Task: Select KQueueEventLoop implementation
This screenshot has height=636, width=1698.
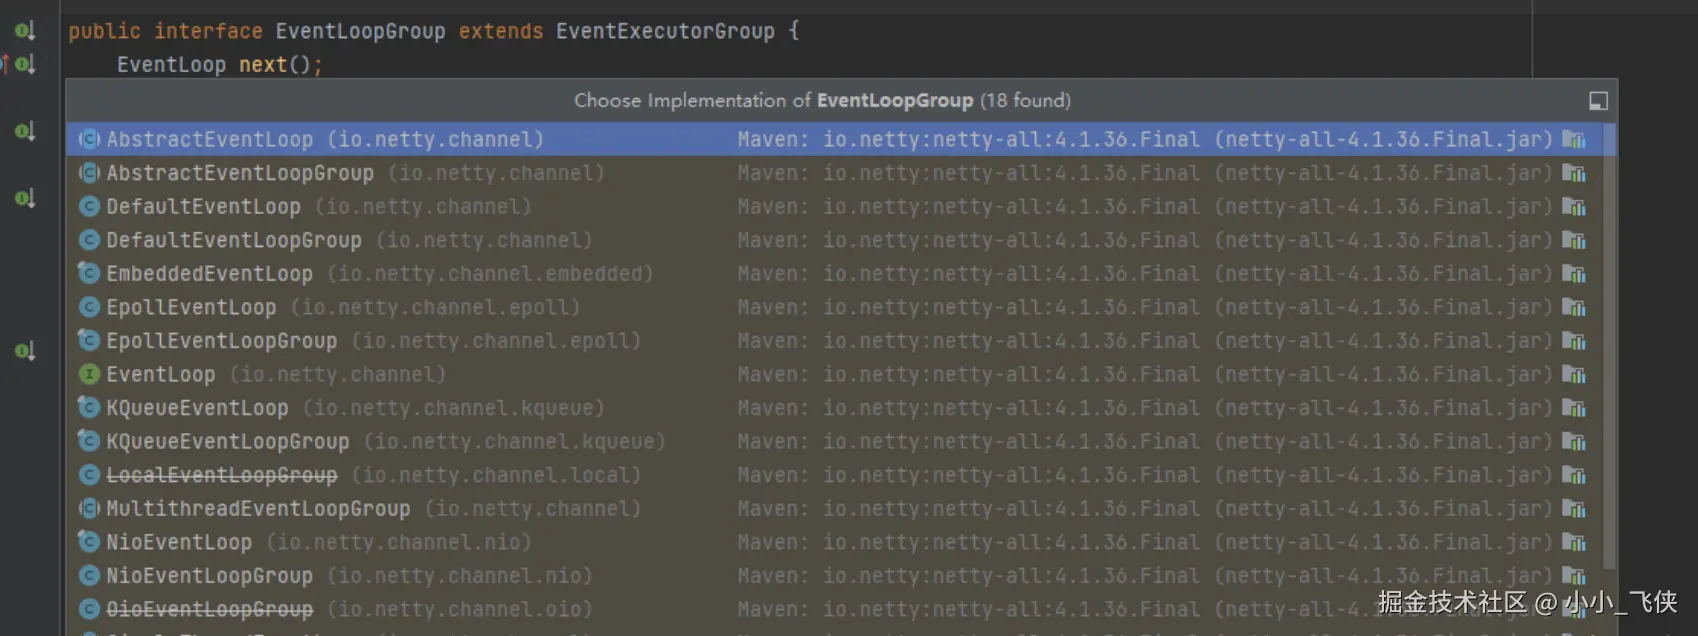Action: (833, 408)
